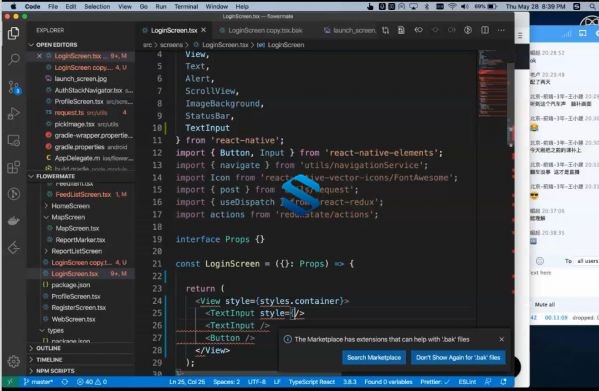Click Don't Show Again for .bak files
This screenshot has height=391, width=599.
[x=458, y=357]
